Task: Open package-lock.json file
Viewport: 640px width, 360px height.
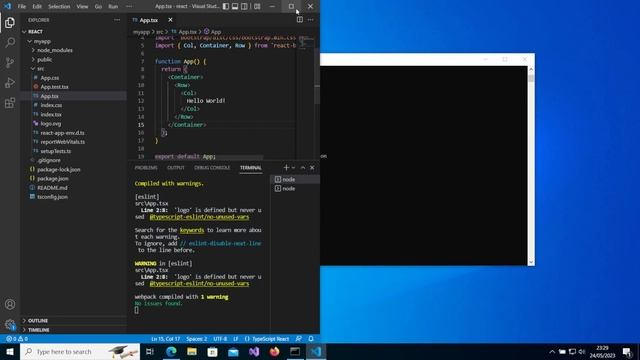Action: coord(73,169)
